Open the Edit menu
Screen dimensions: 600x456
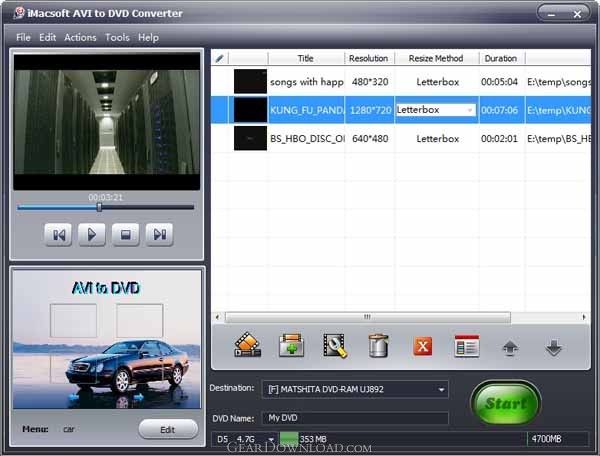click(x=47, y=37)
